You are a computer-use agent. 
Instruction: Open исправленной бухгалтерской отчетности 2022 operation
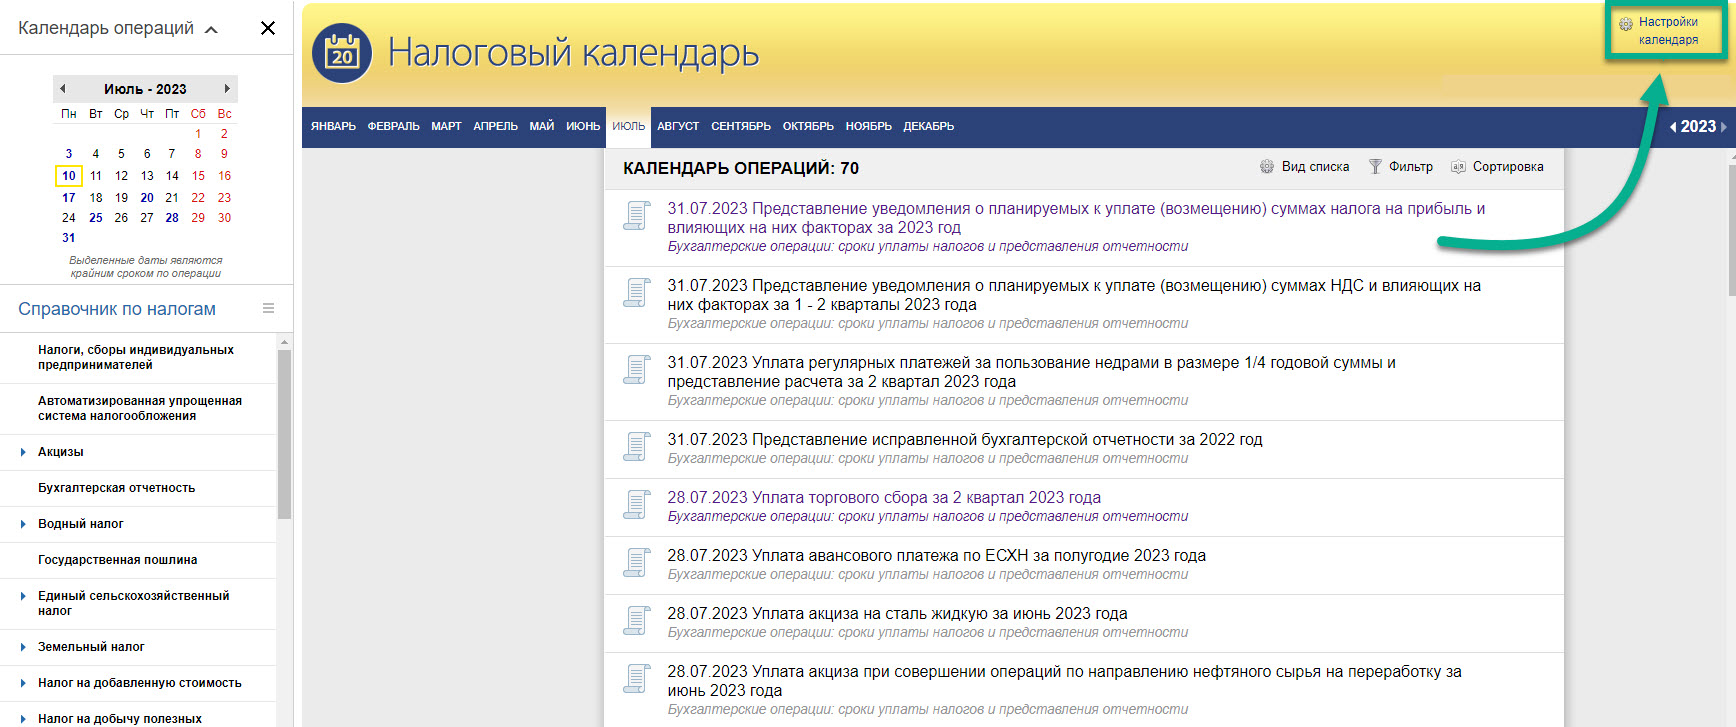(965, 440)
